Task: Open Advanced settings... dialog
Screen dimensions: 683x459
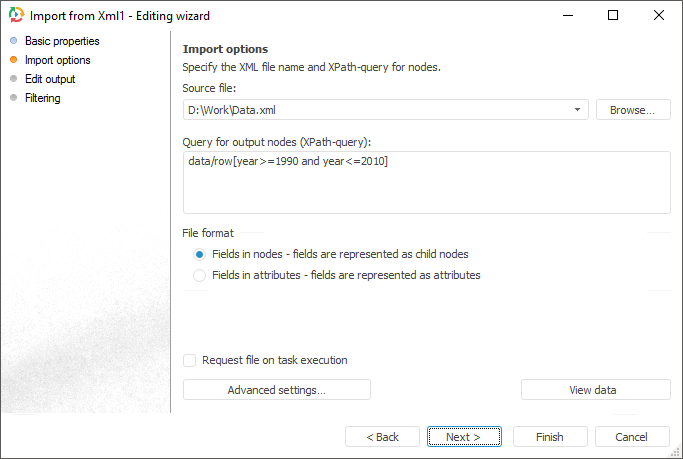Action: 276,390
